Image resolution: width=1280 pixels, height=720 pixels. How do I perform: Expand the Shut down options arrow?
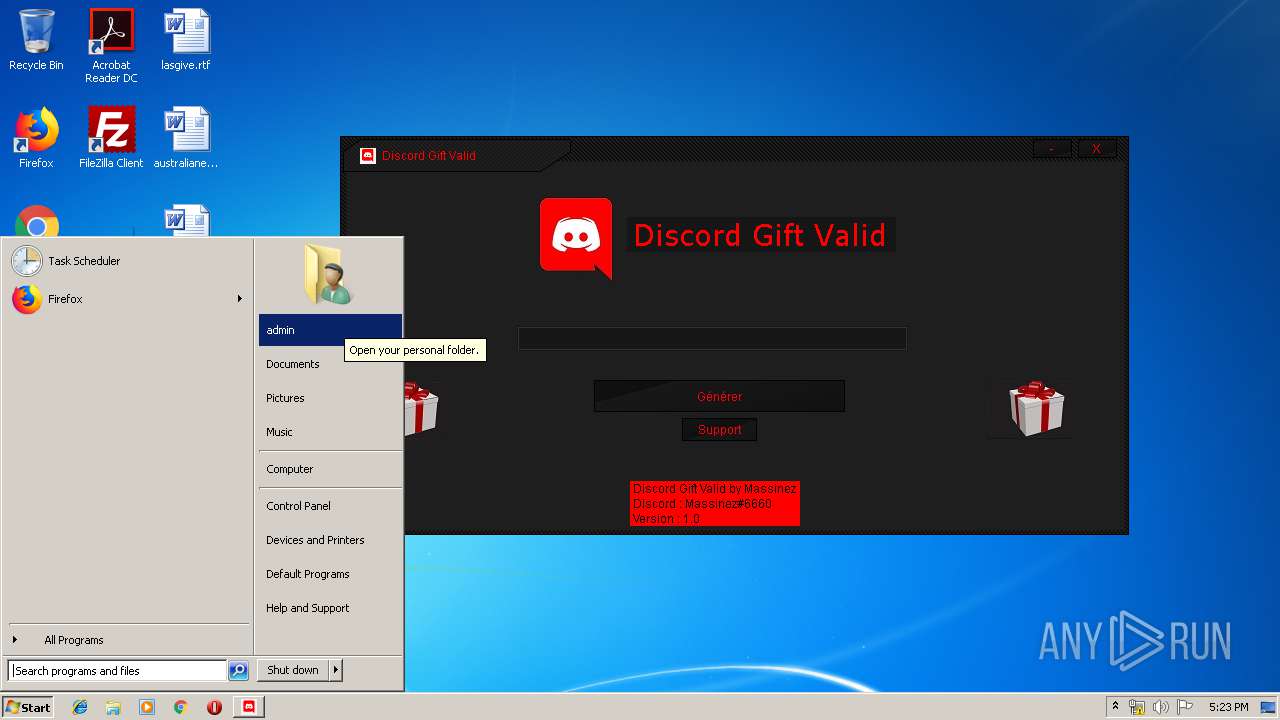click(336, 670)
